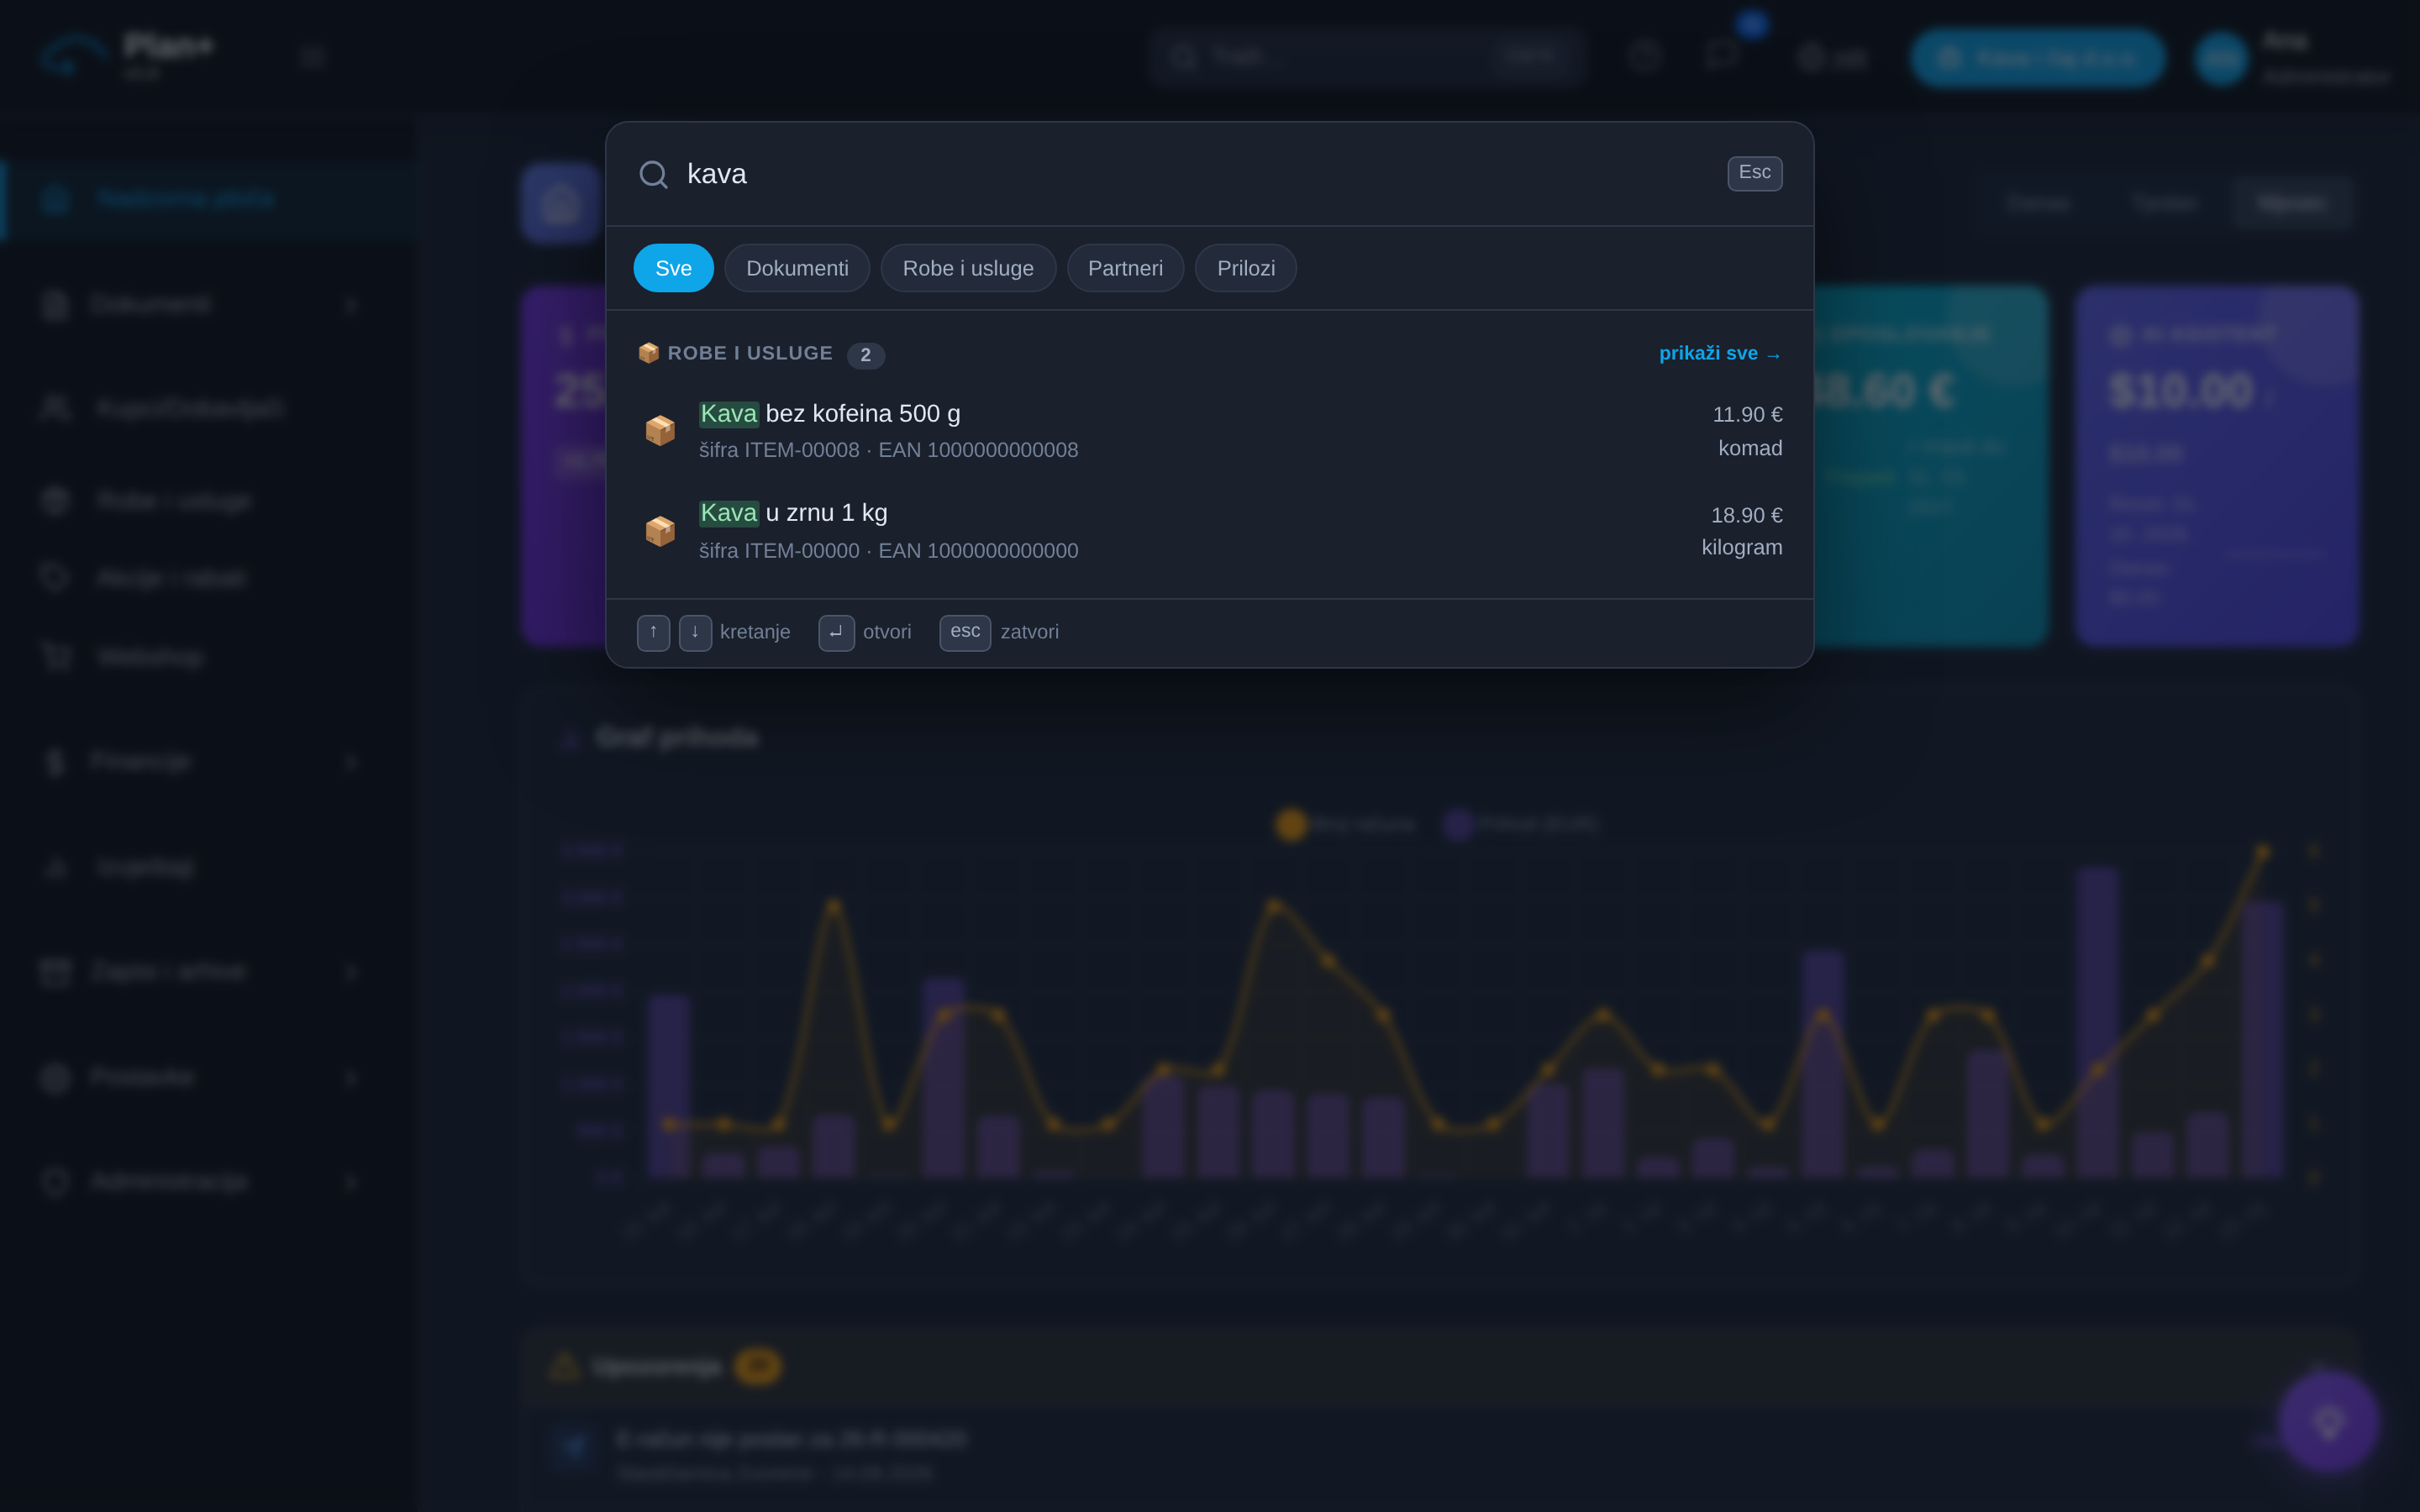Close the search dialog with the Esc button
The width and height of the screenshot is (2420, 1512).
point(1754,173)
